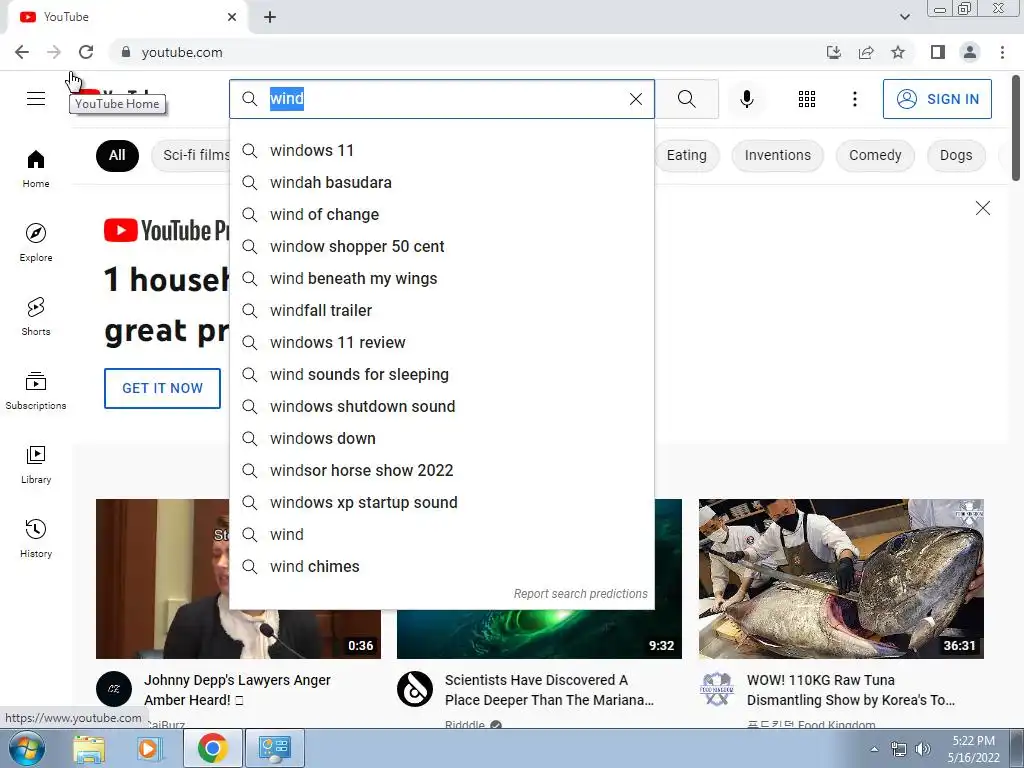Go to Home in sidebar

point(36,168)
